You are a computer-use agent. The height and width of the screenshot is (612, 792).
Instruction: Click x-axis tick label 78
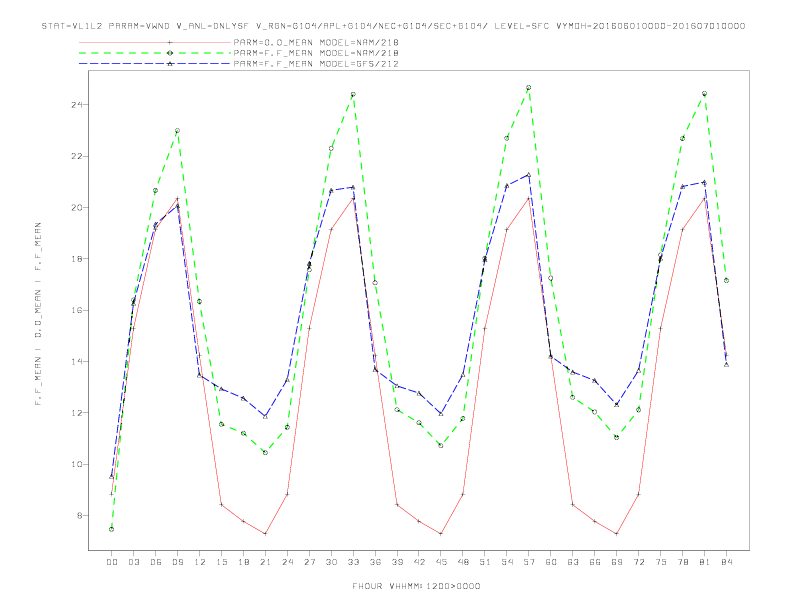tap(682, 562)
